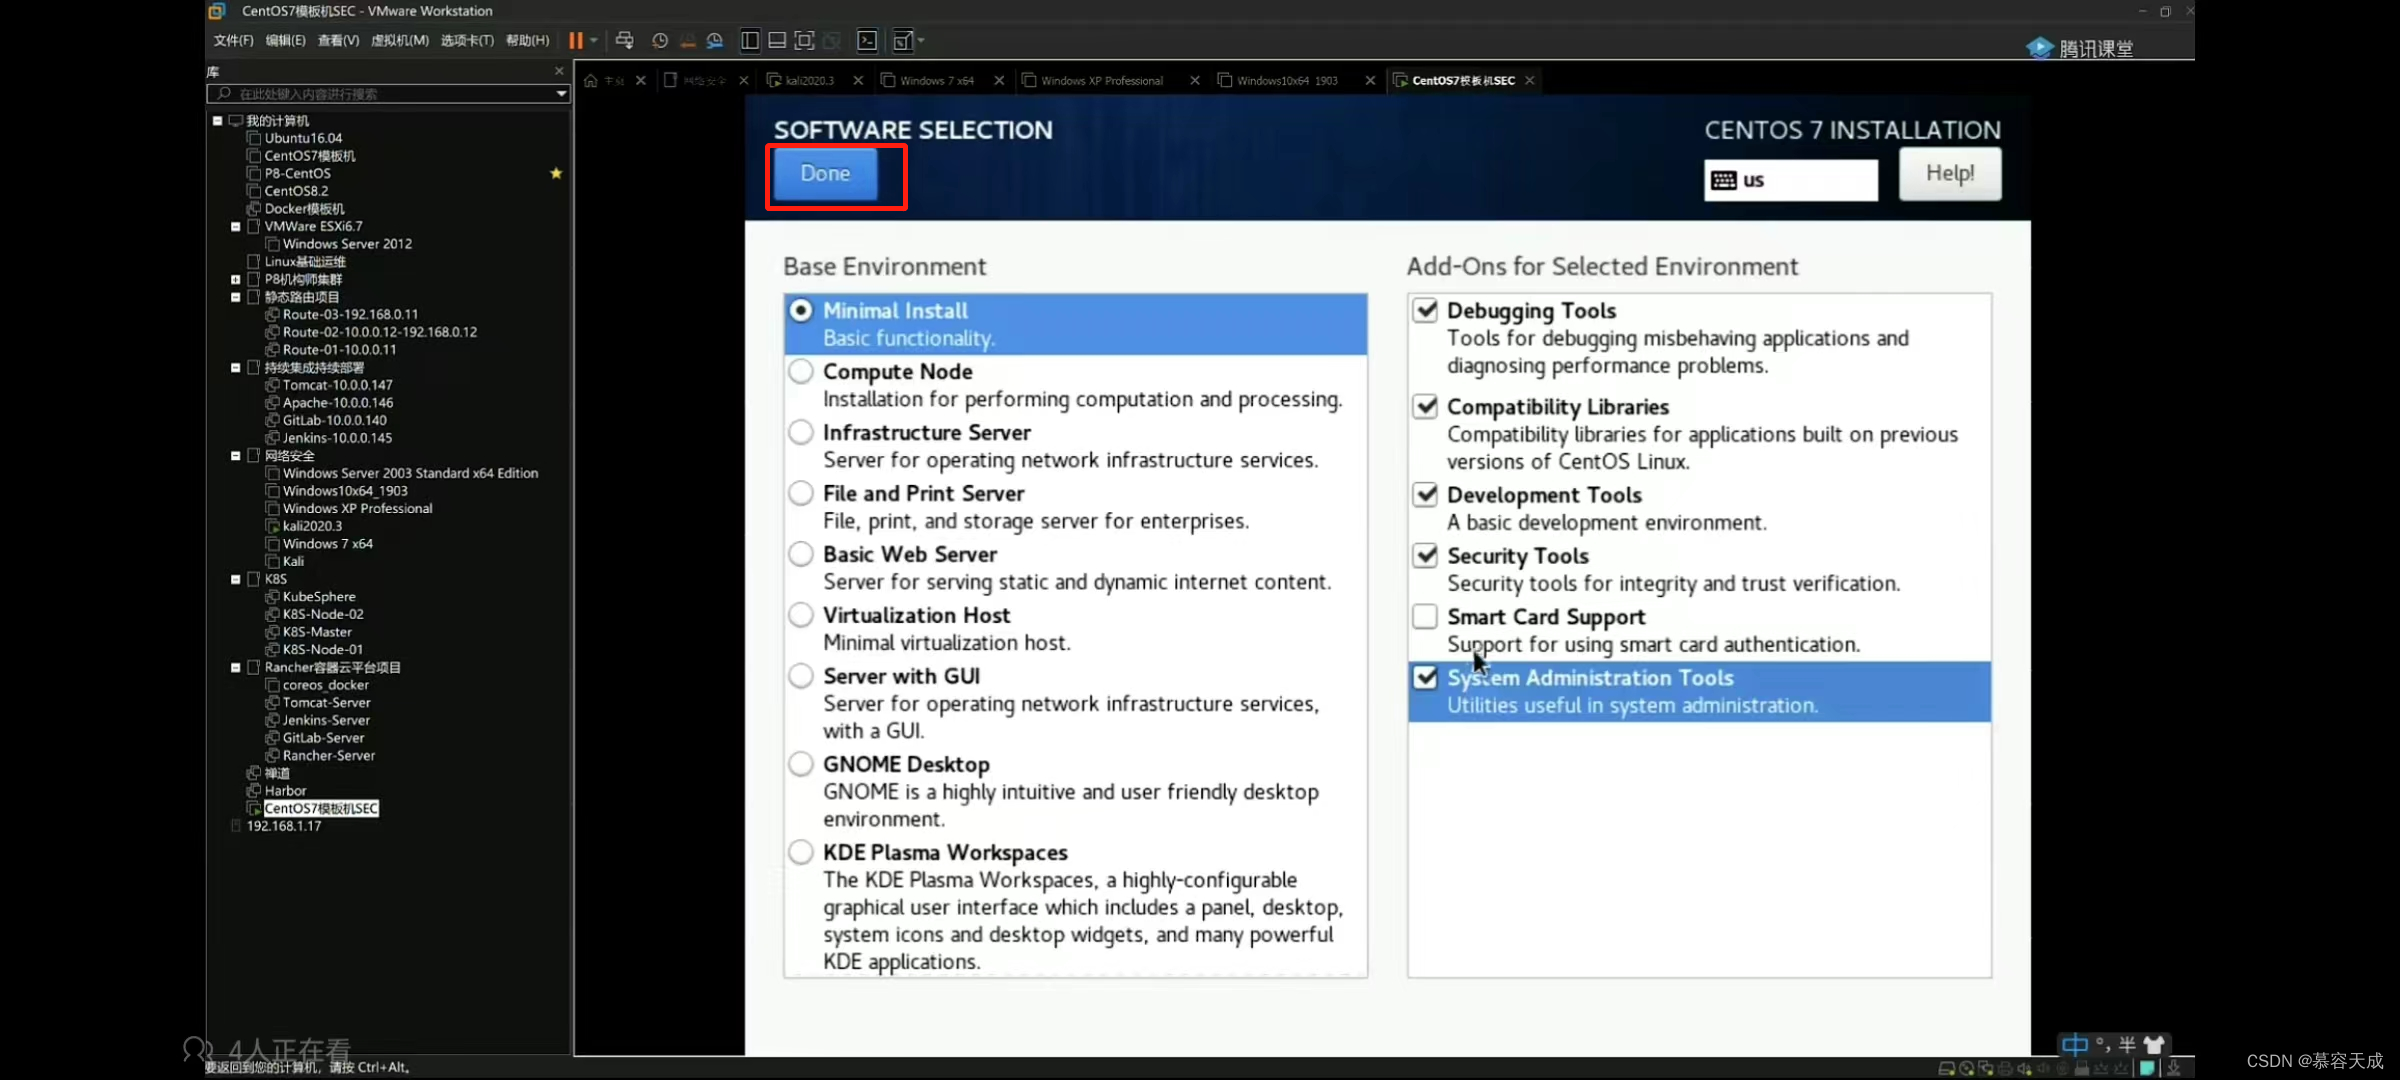Open the 虚拟机(M) menu

399,41
